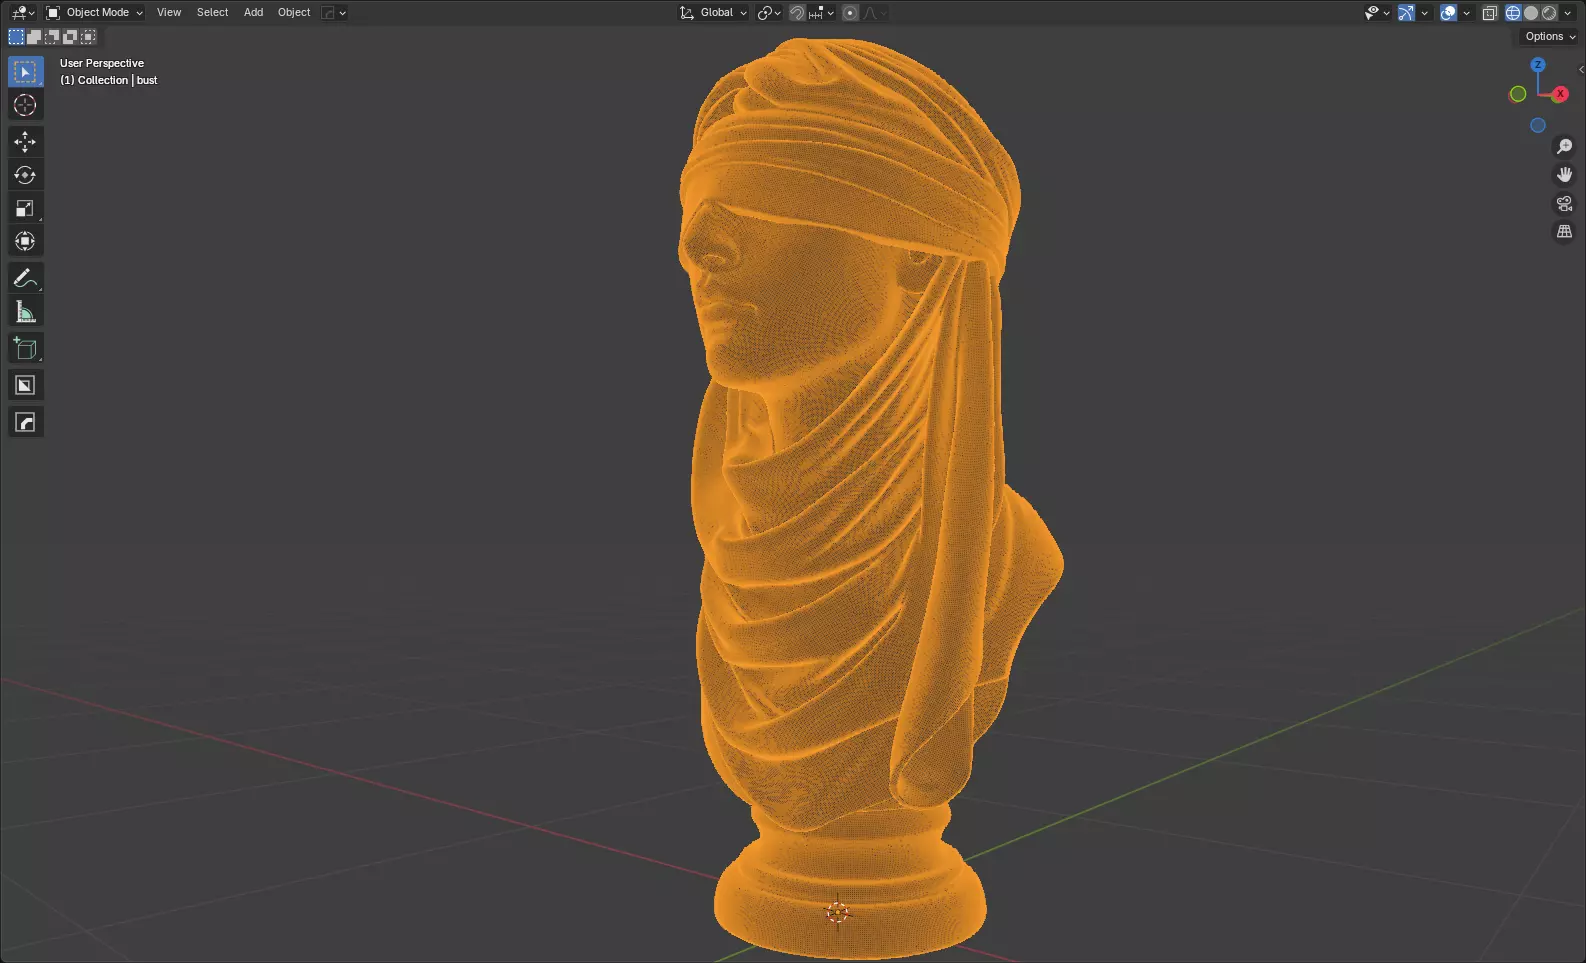Open the Global transform orientation dropdown
This screenshot has width=1586, height=963.
(x=714, y=13)
